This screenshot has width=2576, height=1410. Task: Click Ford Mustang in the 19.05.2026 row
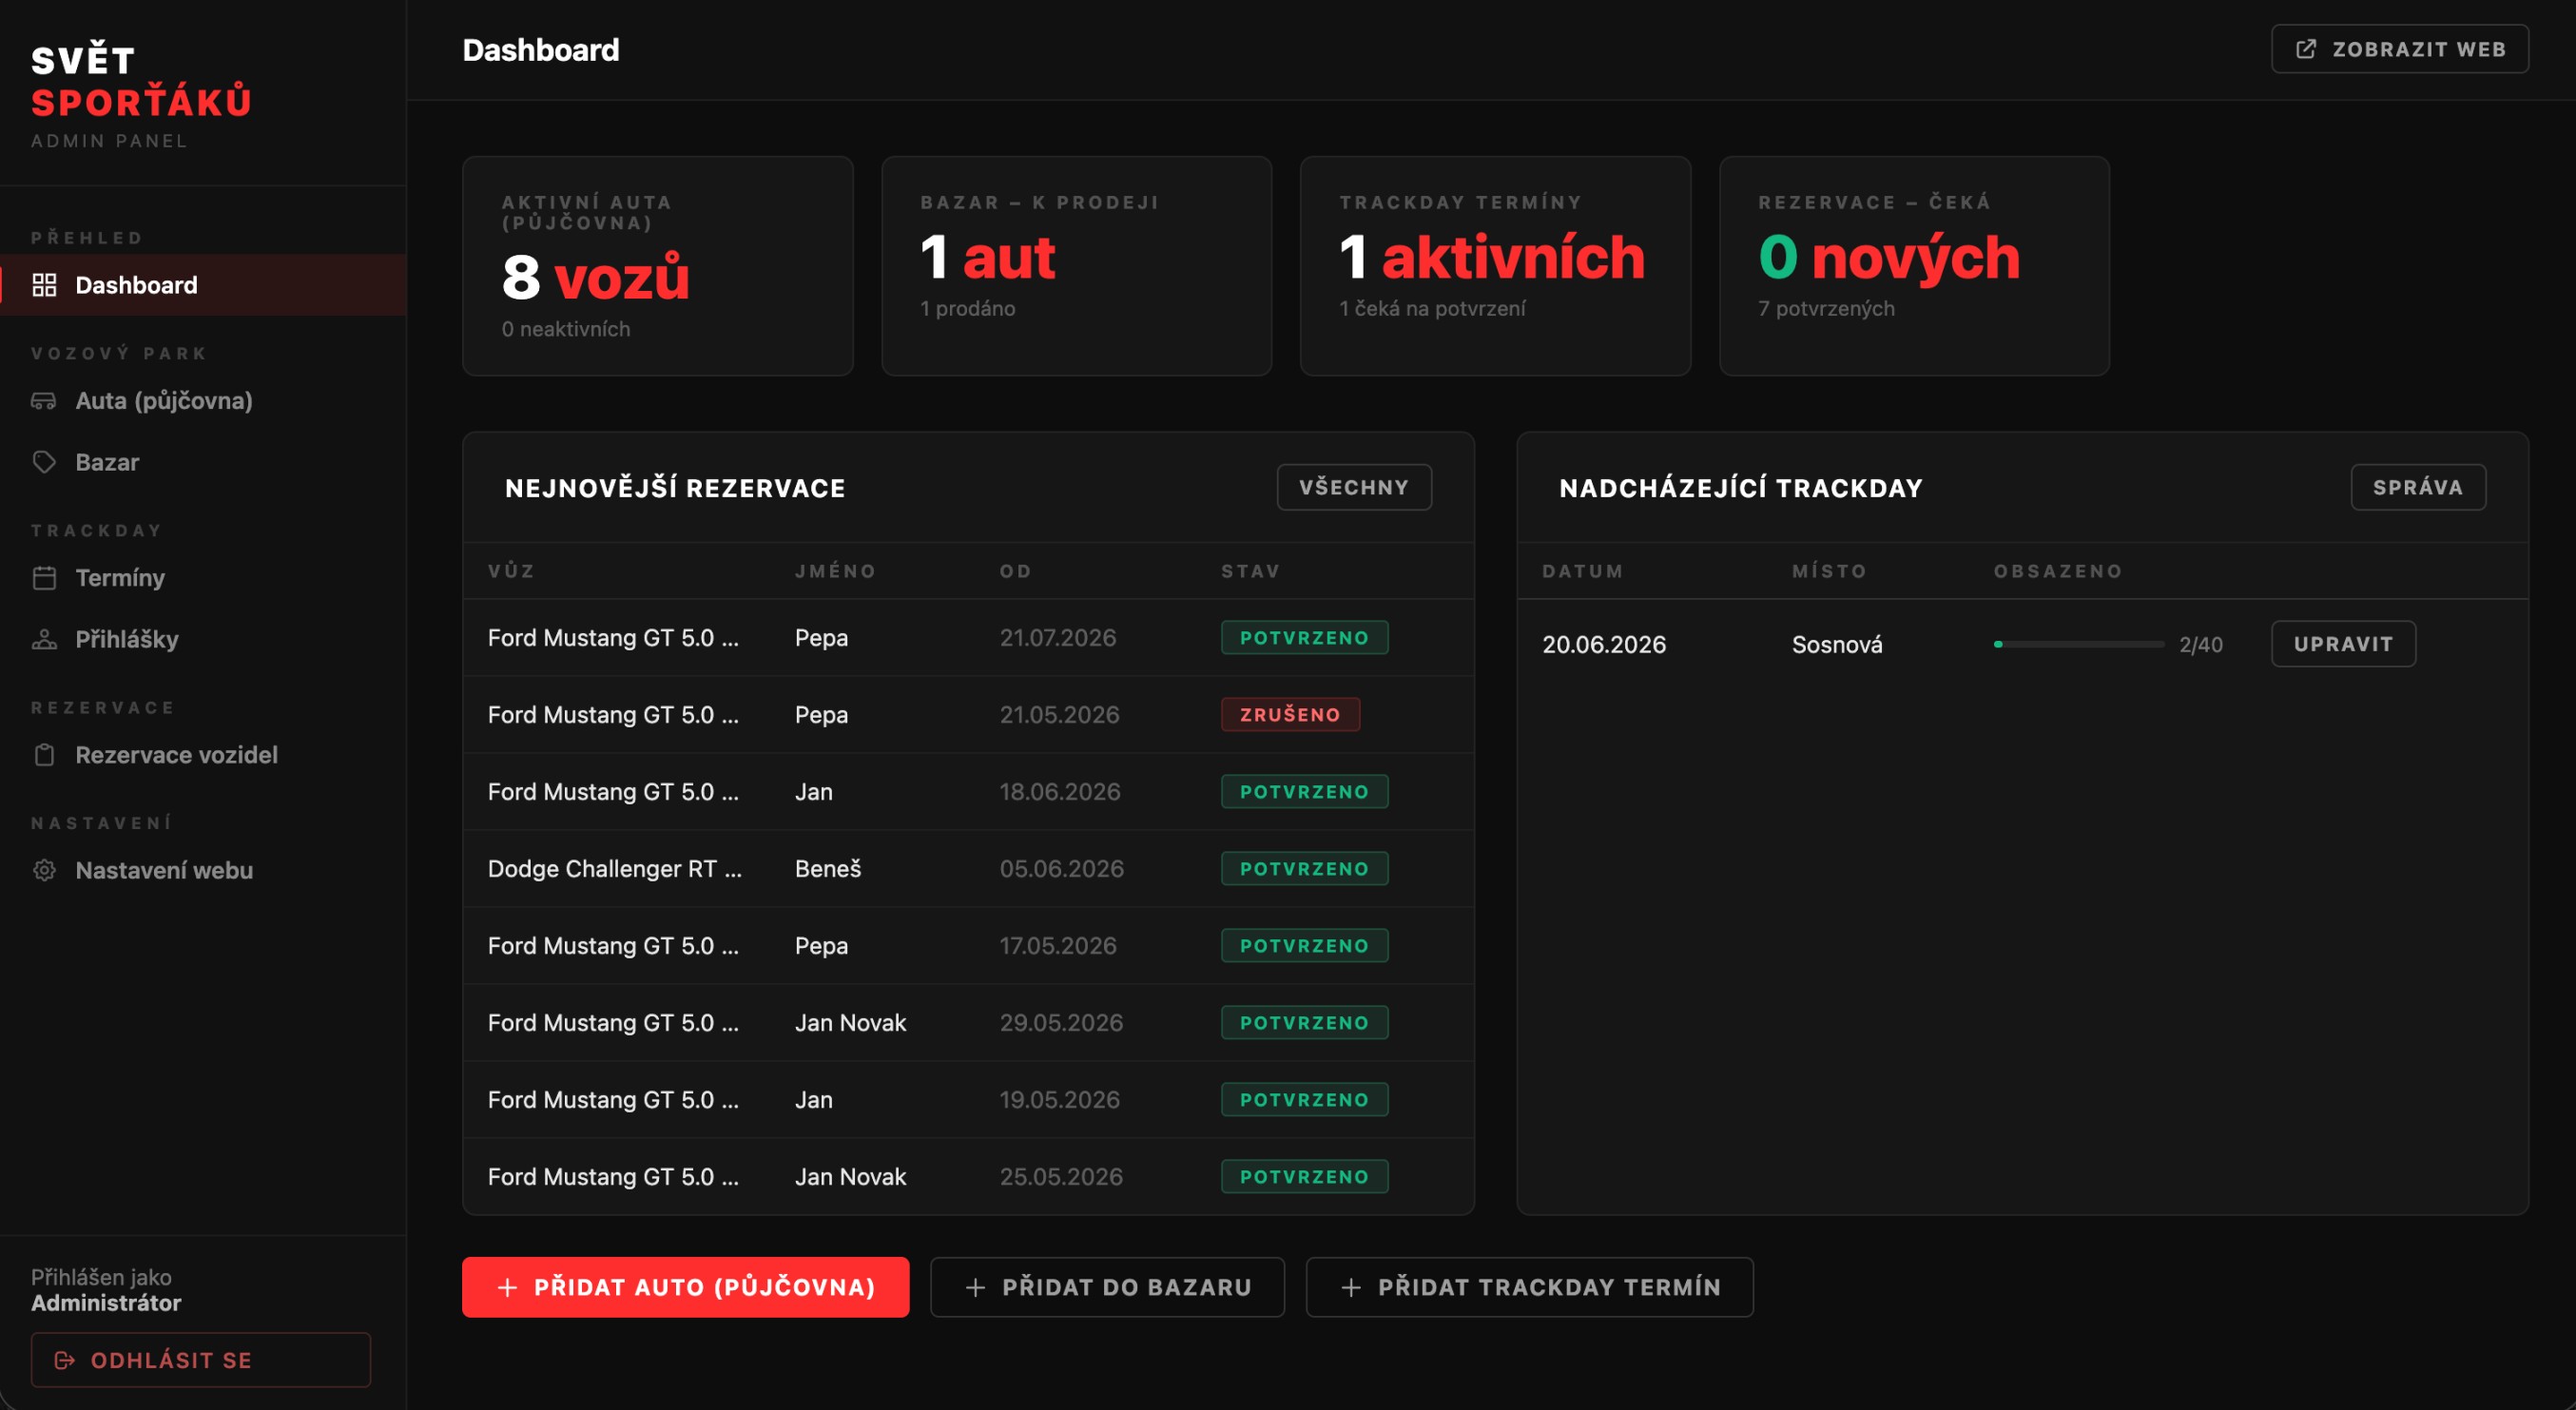[613, 1100]
